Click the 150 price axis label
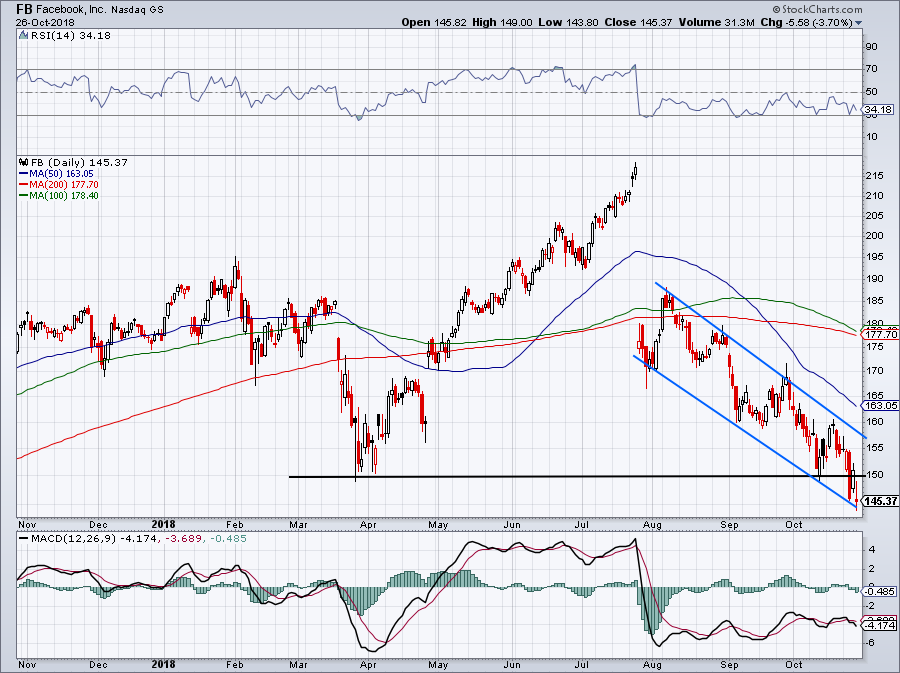Viewport: 900px width, 673px height. [x=874, y=474]
